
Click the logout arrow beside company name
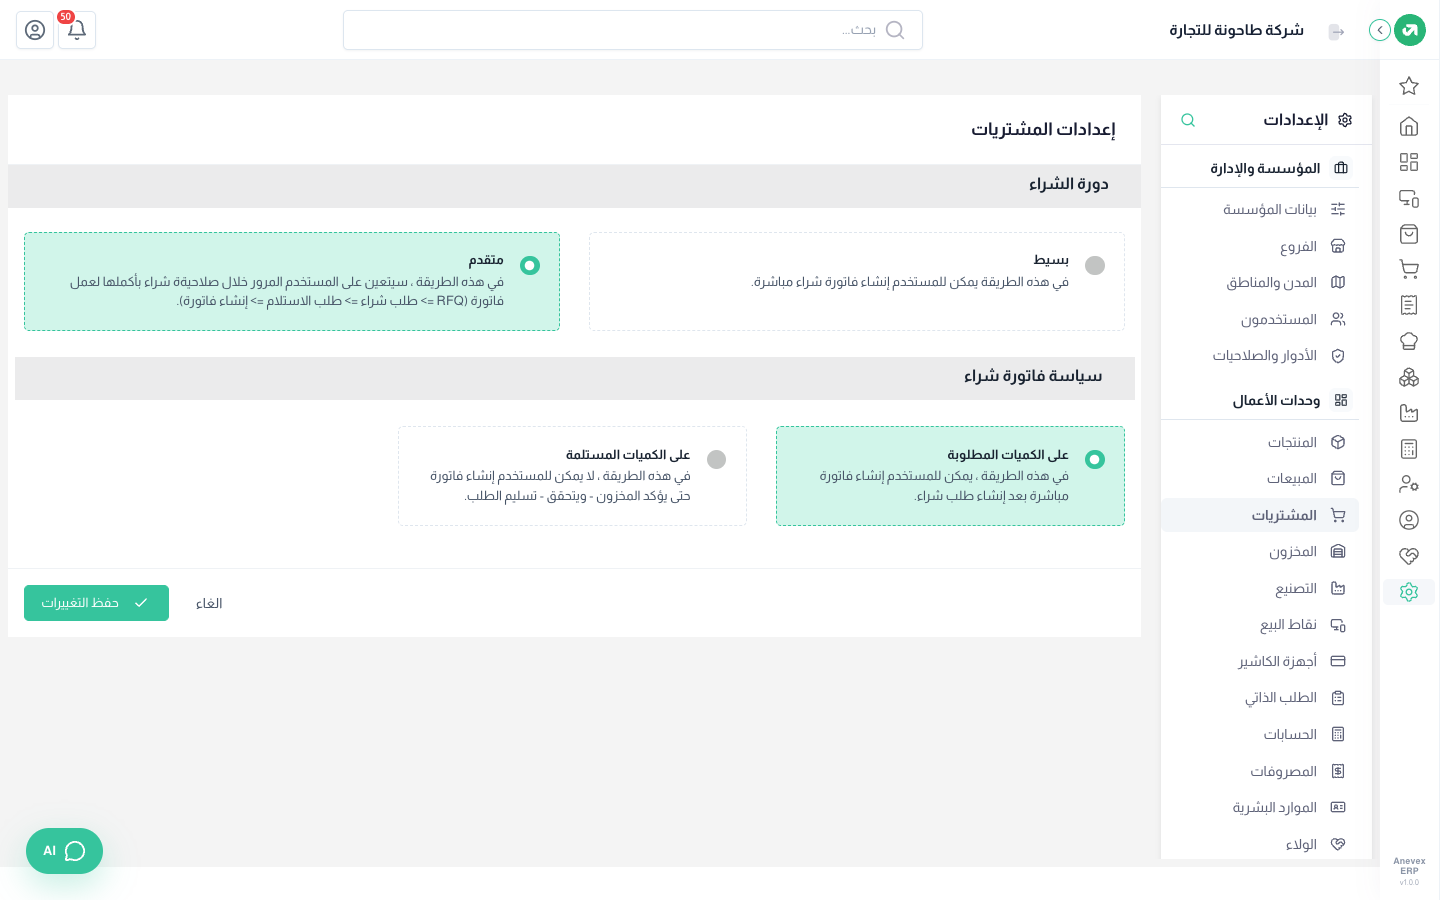1336,32
